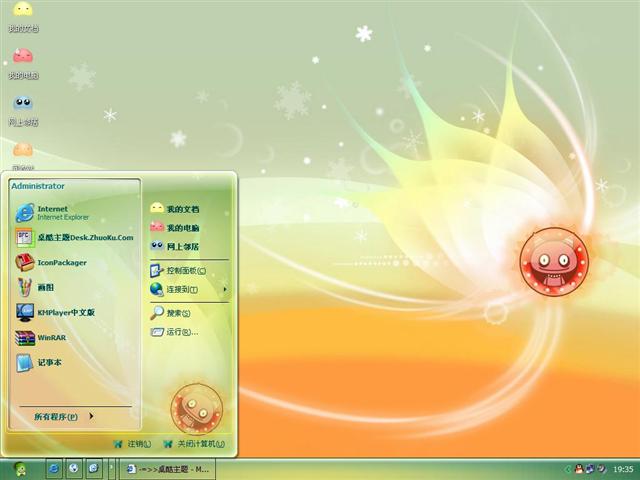Switch to 桌酷主题 taskbar window
Viewport: 640px width, 480px height.
tap(167, 469)
